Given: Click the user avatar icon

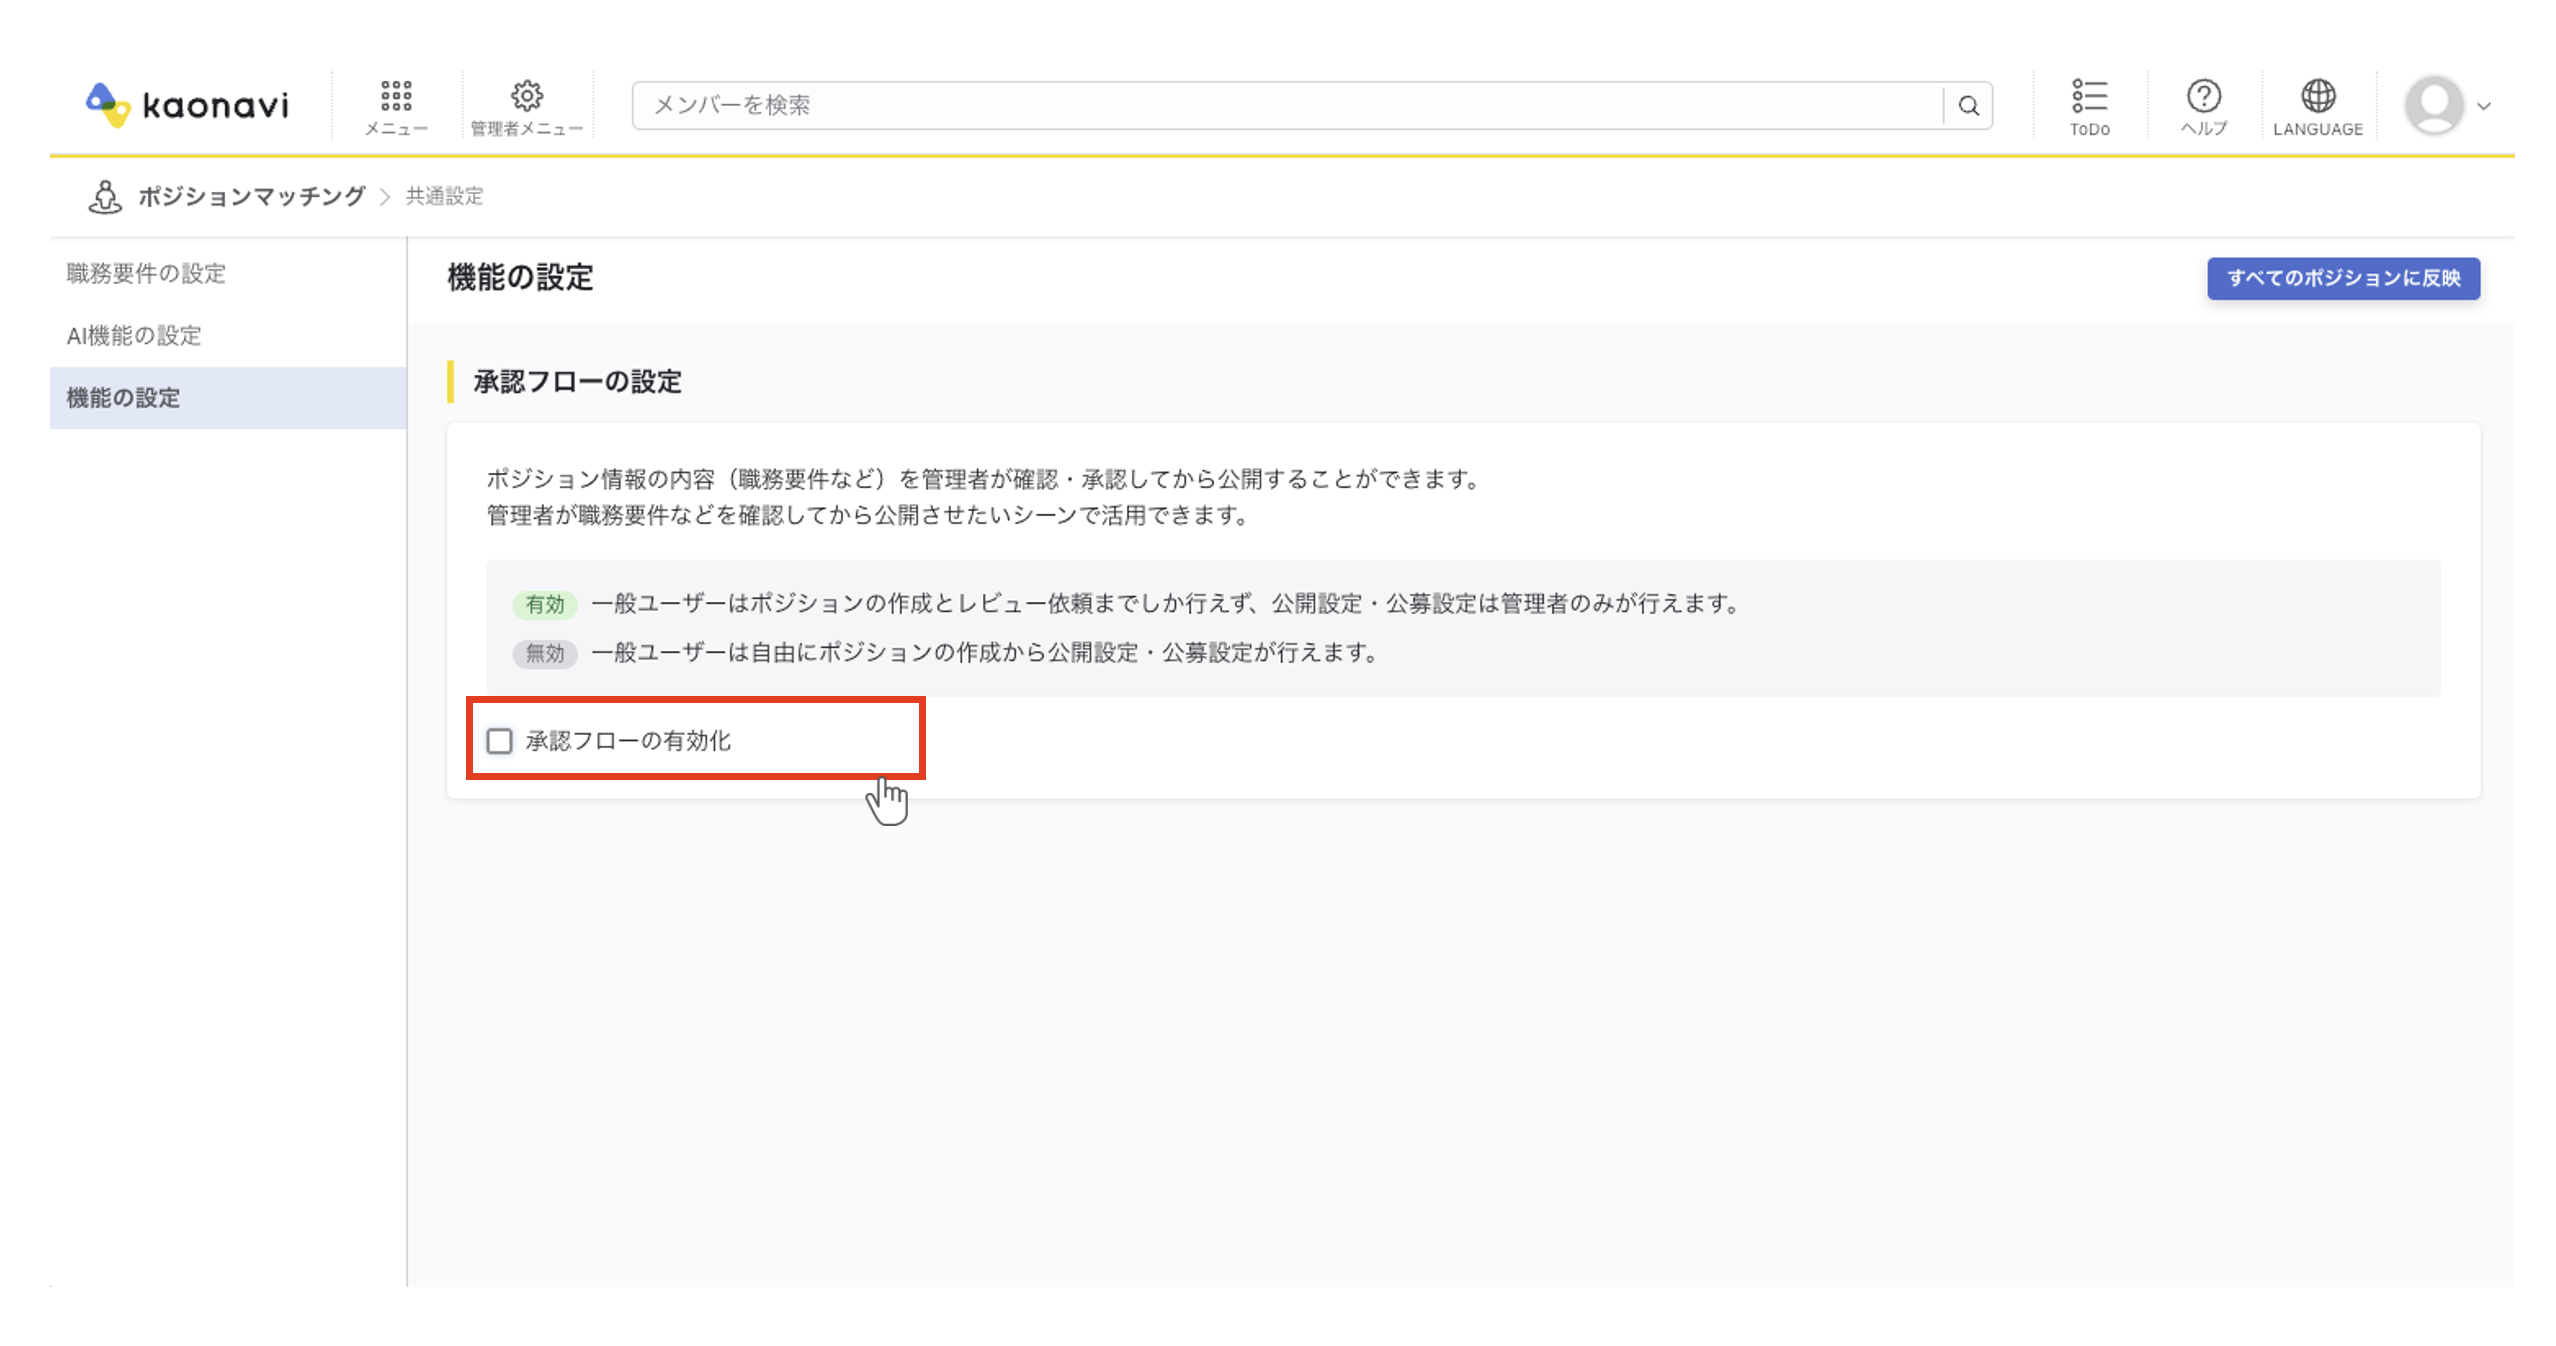Looking at the screenshot, I should (2433, 104).
